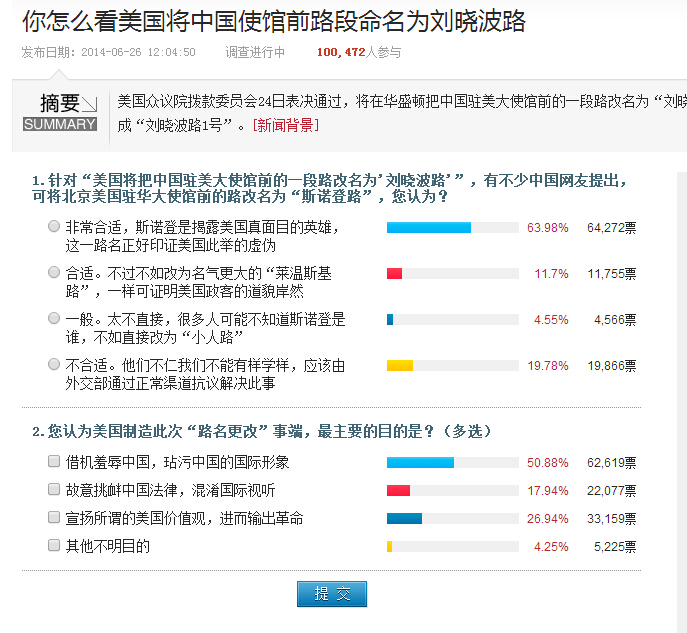Image resolution: width=687 pixels, height=633 pixels.
Task: Click the blue 50.88% result bar
Action: (x=420, y=463)
